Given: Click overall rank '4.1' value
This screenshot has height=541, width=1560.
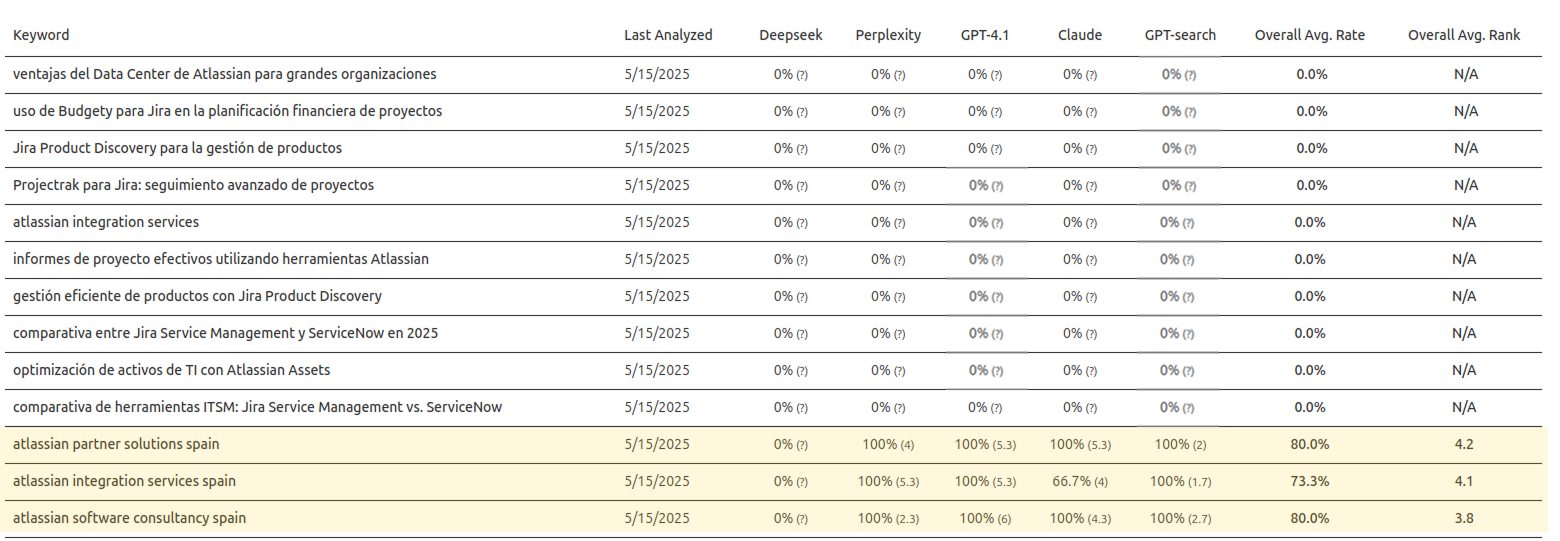Looking at the screenshot, I should (x=1464, y=481).
